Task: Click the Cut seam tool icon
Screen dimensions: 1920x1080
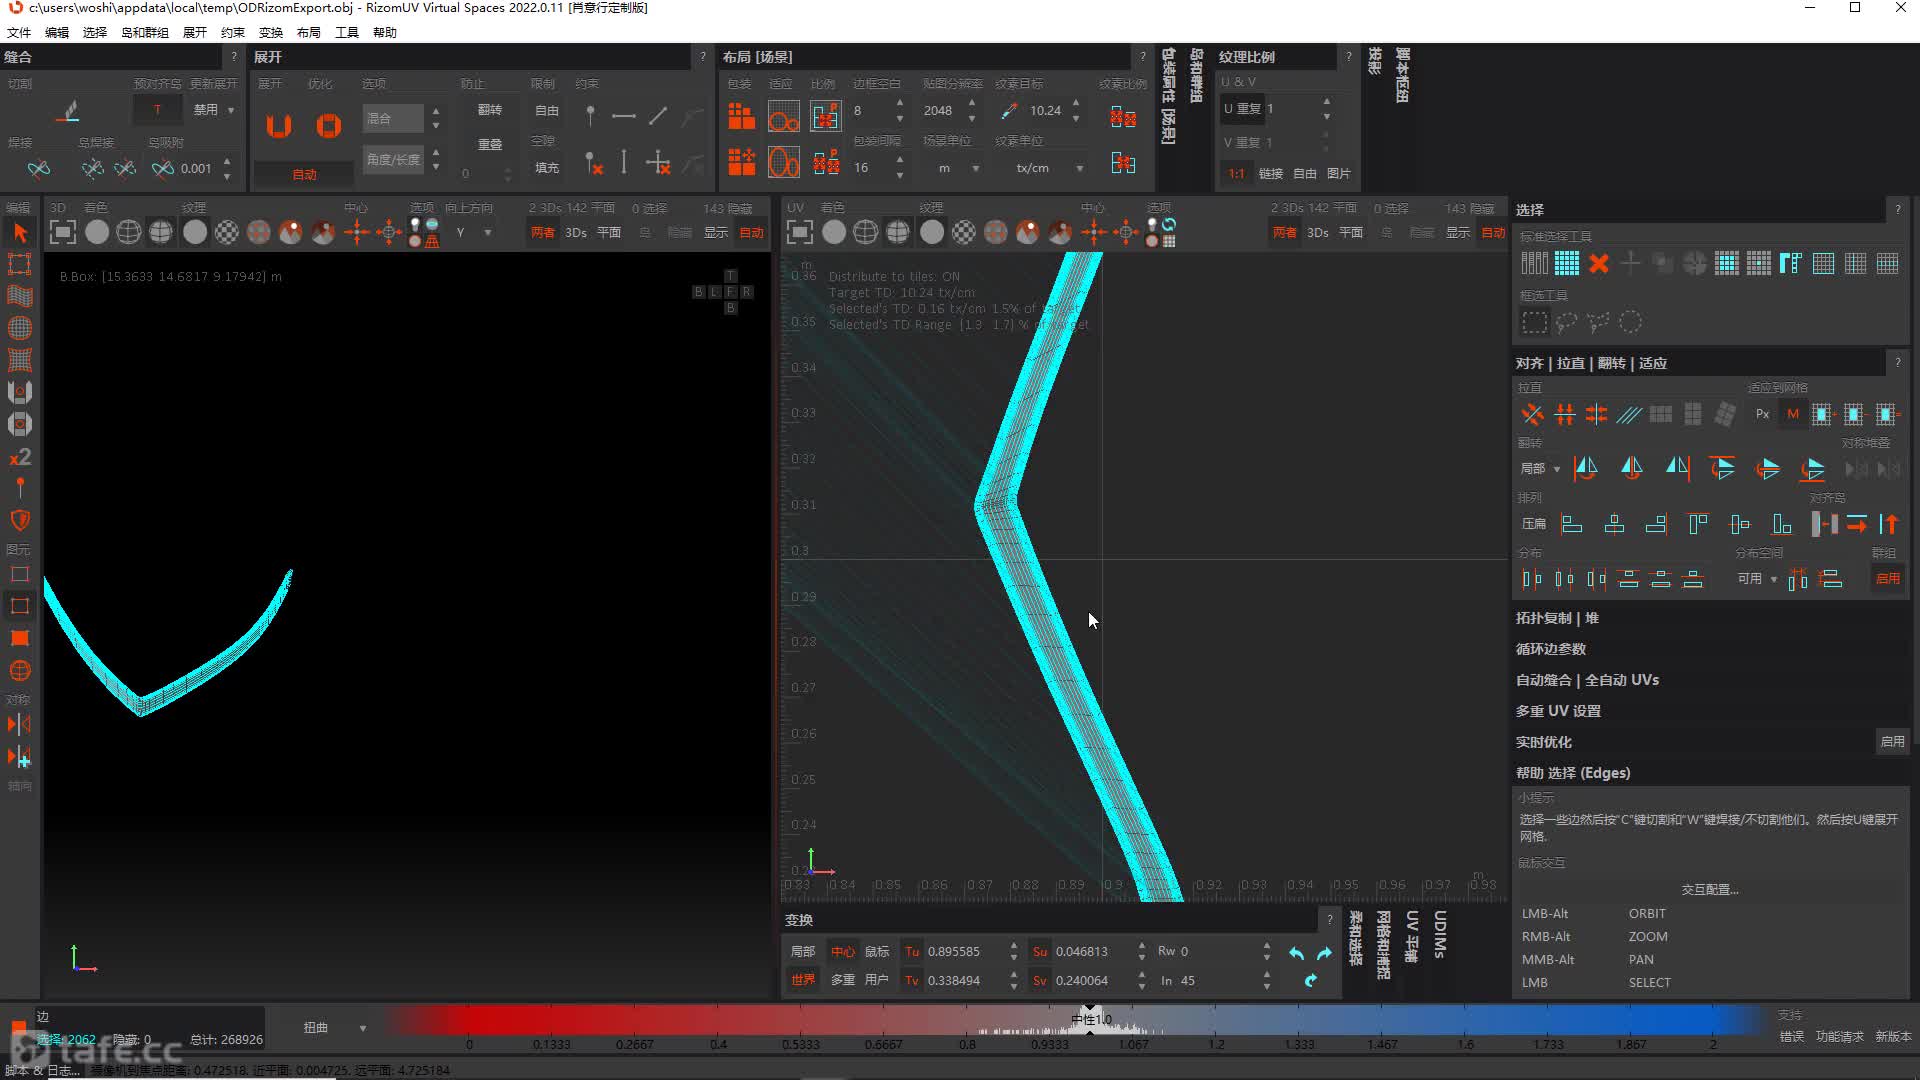Action: coord(68,111)
